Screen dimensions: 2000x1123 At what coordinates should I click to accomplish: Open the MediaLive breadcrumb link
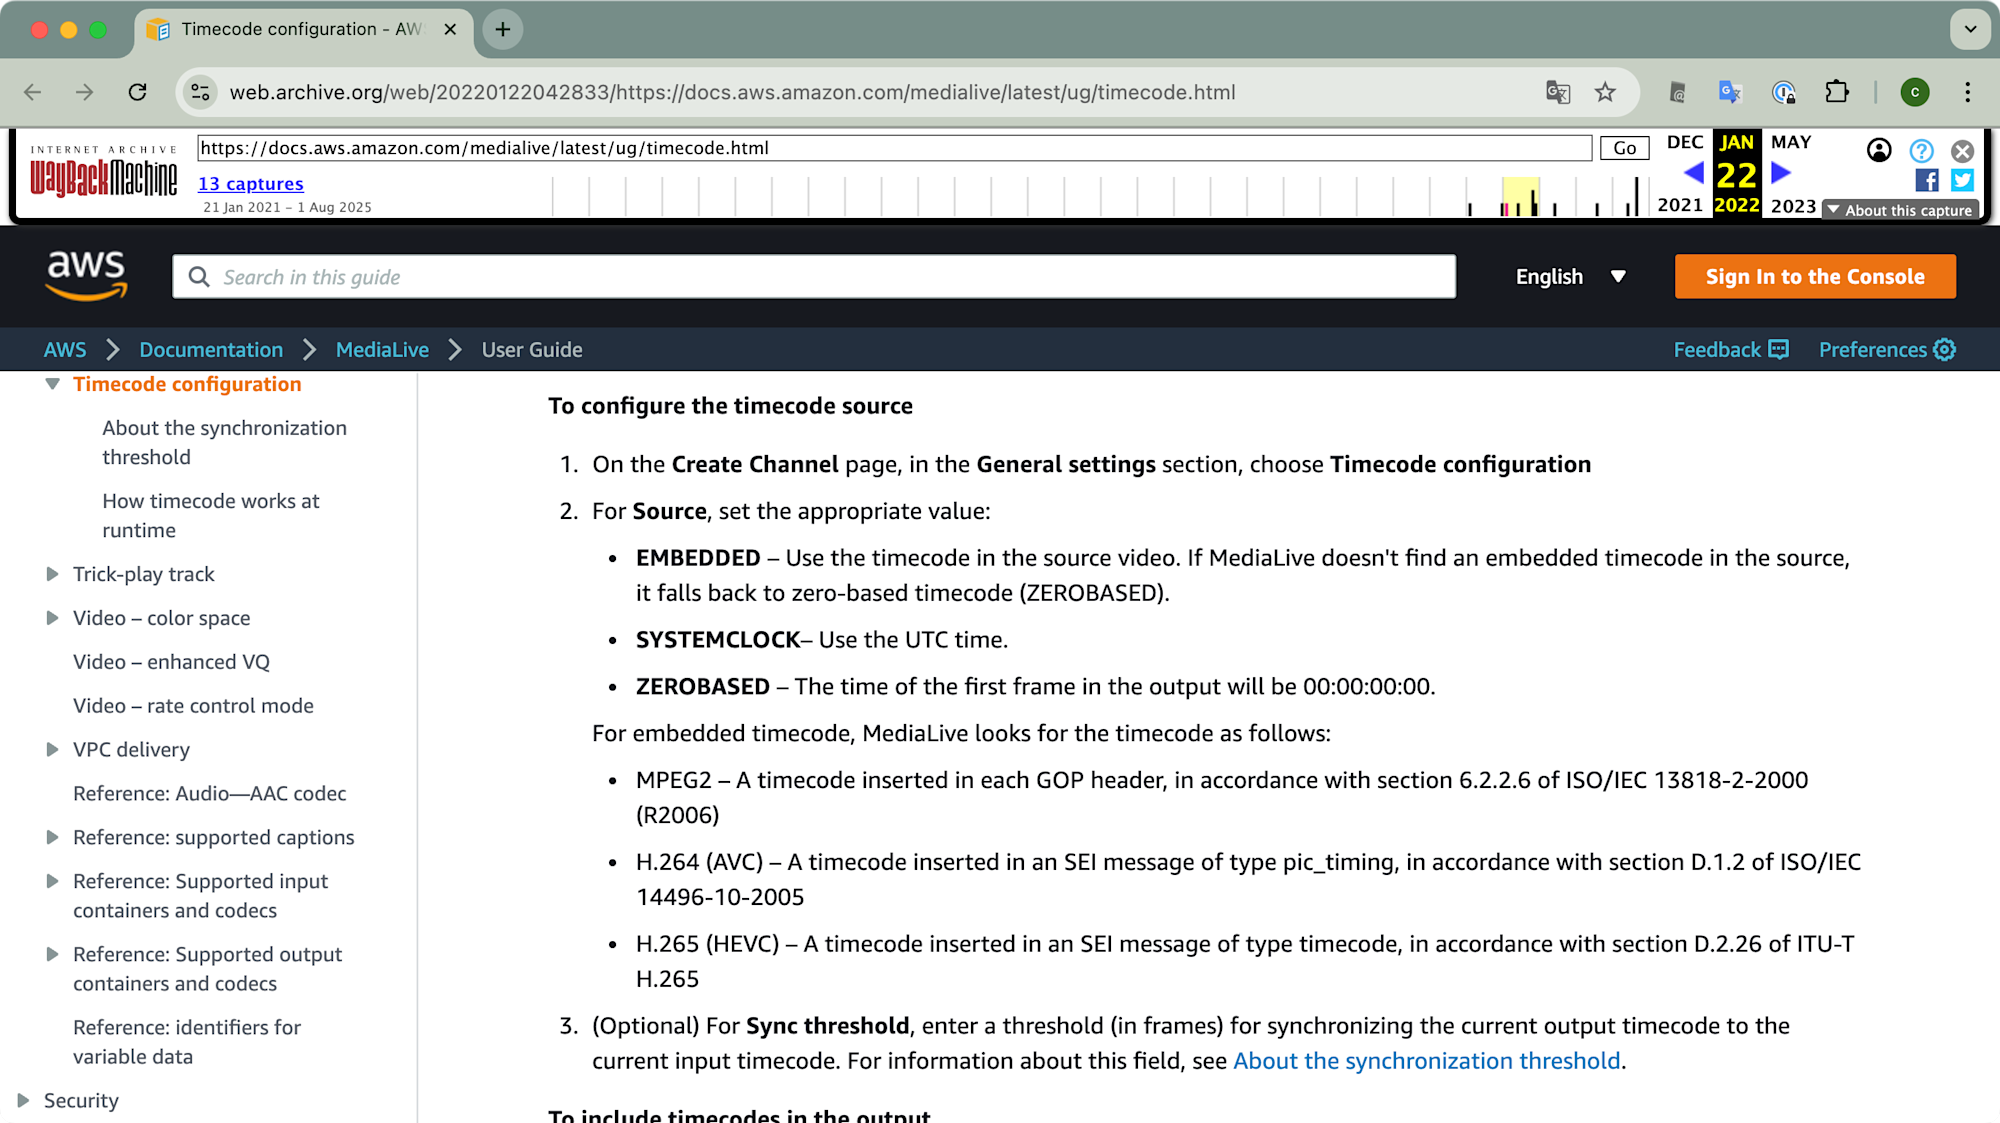point(382,350)
